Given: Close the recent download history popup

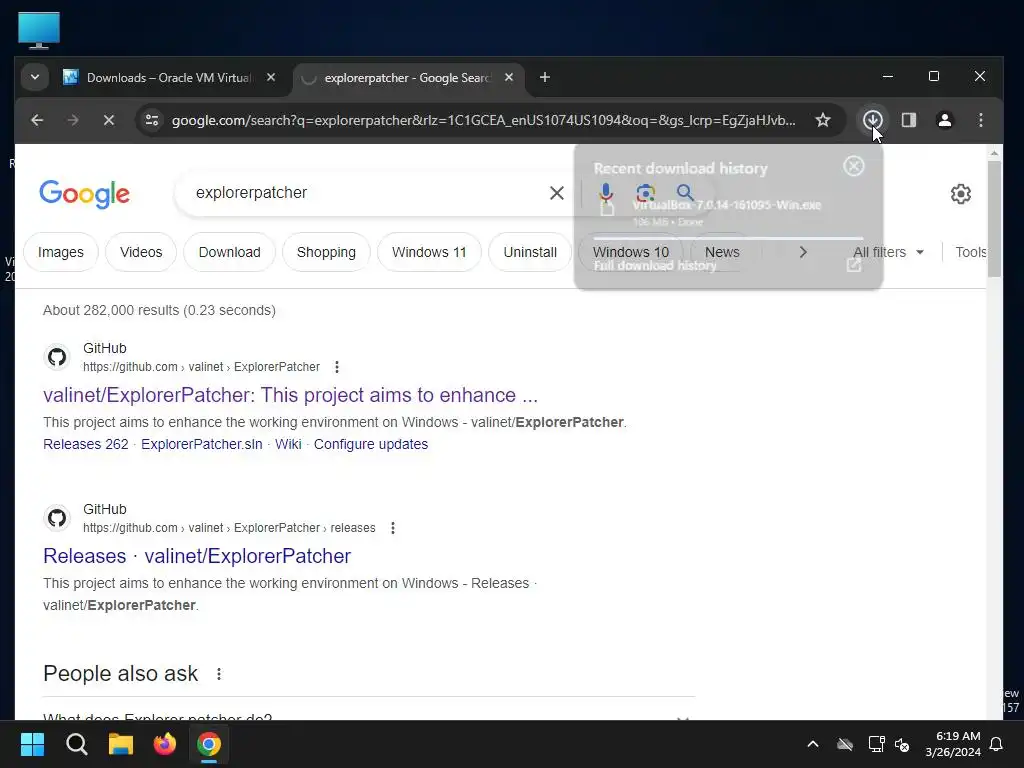Looking at the screenshot, I should point(854,167).
